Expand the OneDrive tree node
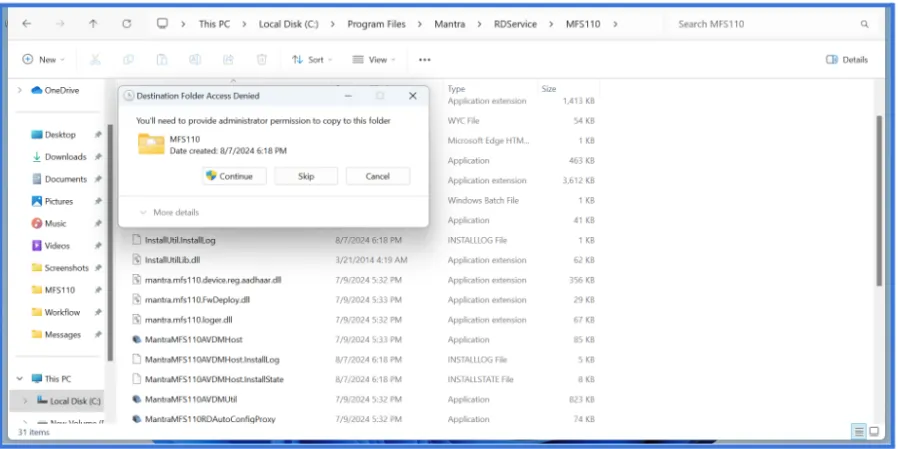This screenshot has width=898, height=449. tap(20, 90)
